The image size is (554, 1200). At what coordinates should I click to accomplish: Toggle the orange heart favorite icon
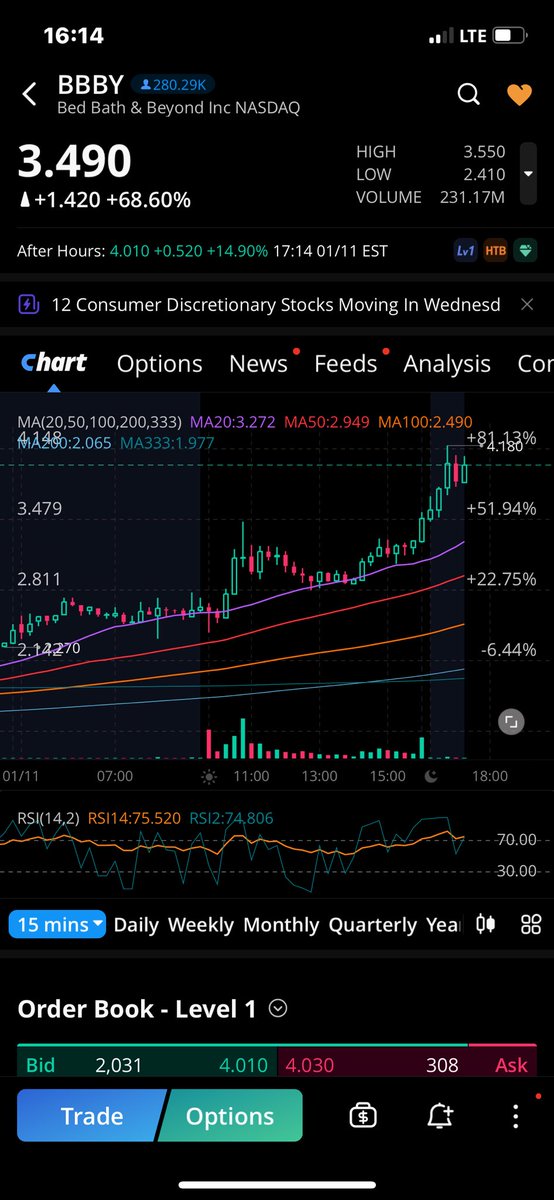(x=519, y=94)
